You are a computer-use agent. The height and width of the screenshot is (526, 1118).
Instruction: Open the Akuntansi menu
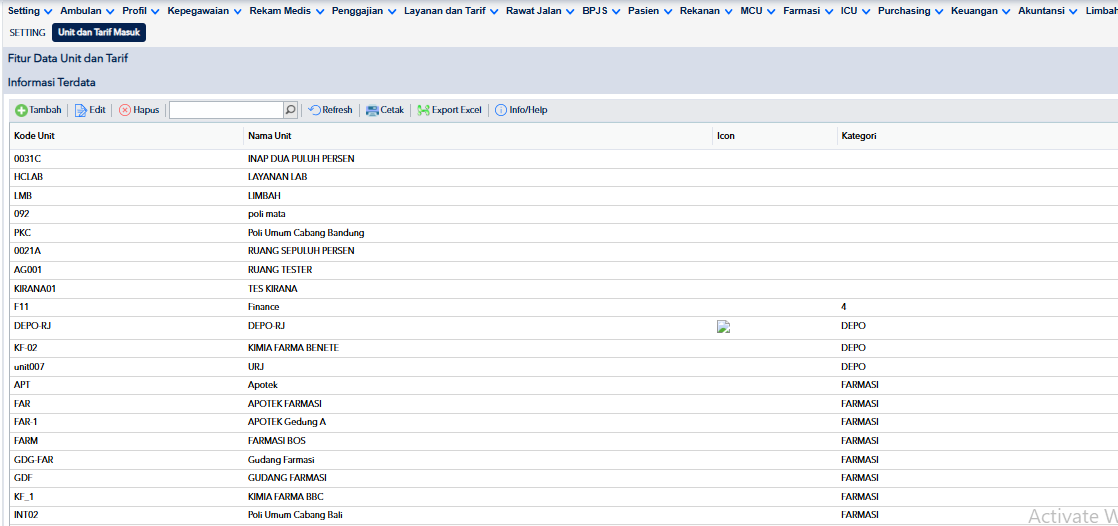click(x=1048, y=11)
